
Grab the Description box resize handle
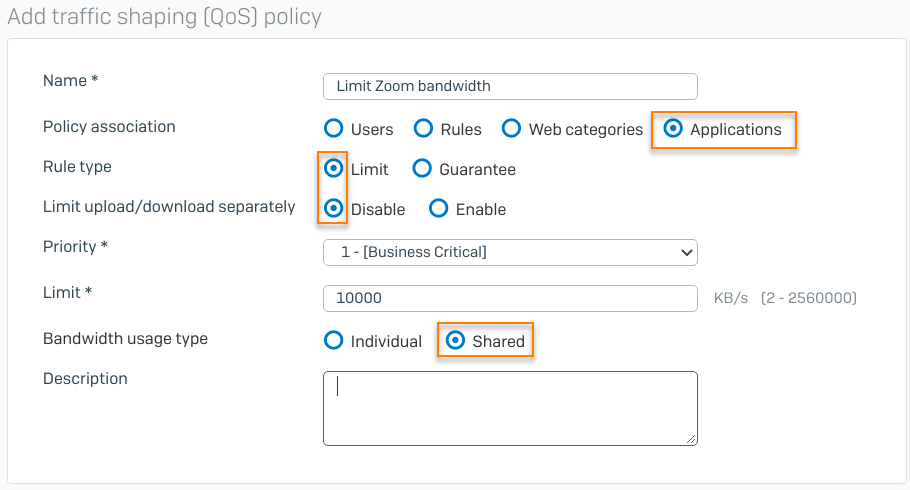tap(691, 438)
